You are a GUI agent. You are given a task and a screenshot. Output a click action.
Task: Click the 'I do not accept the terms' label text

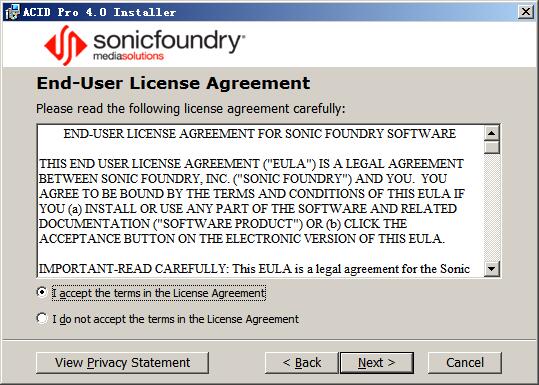[x=176, y=319]
